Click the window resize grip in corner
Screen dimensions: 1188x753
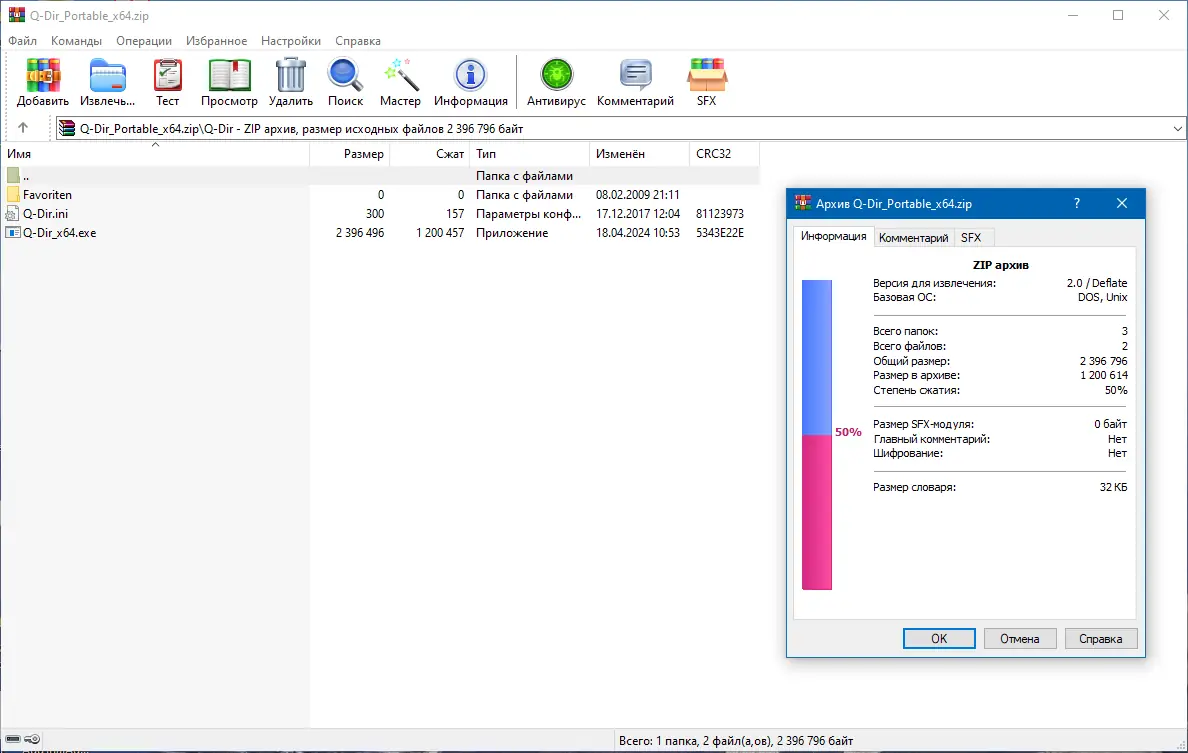point(1180,745)
